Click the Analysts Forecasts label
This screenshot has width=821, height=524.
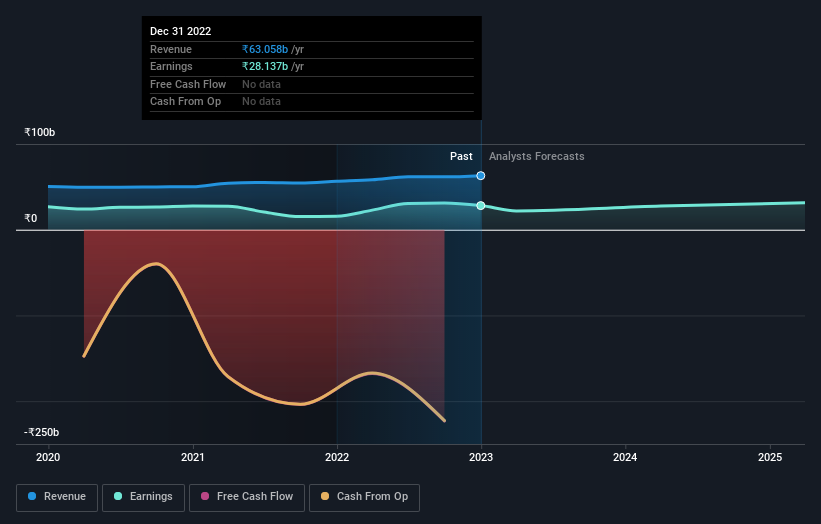(537, 157)
